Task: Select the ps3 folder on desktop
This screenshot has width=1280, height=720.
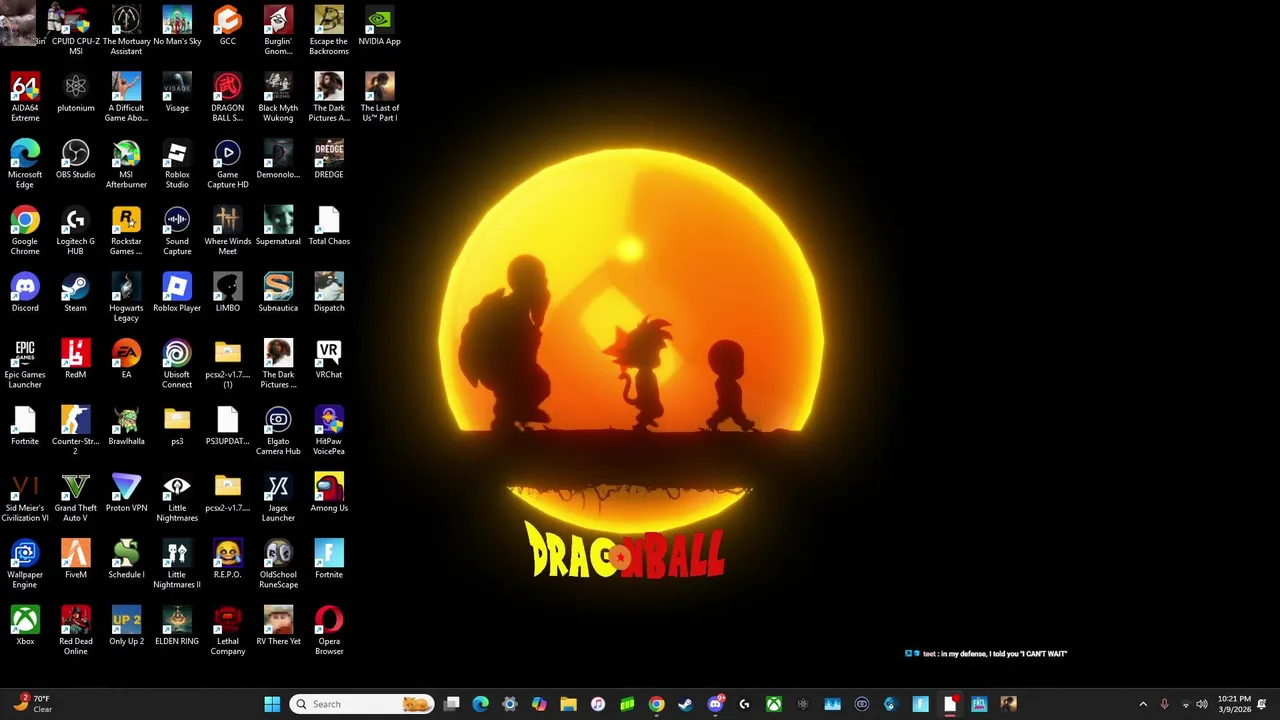Action: 177,426
